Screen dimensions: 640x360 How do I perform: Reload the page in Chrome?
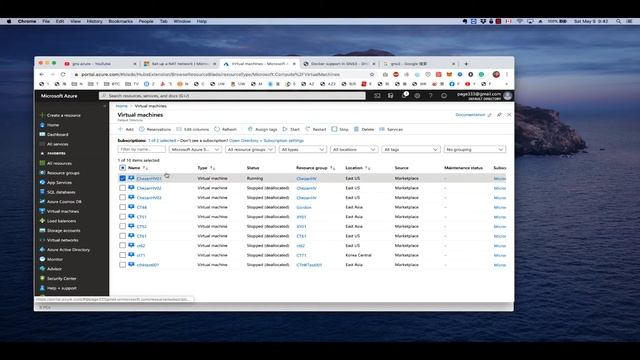(63, 74)
